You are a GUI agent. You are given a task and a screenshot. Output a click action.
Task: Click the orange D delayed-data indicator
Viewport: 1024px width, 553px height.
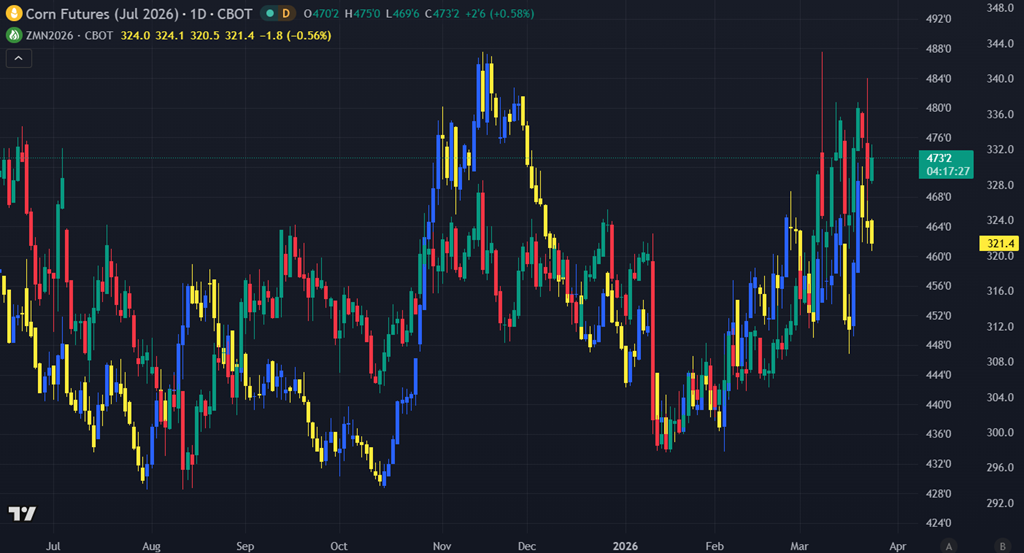[285, 15]
